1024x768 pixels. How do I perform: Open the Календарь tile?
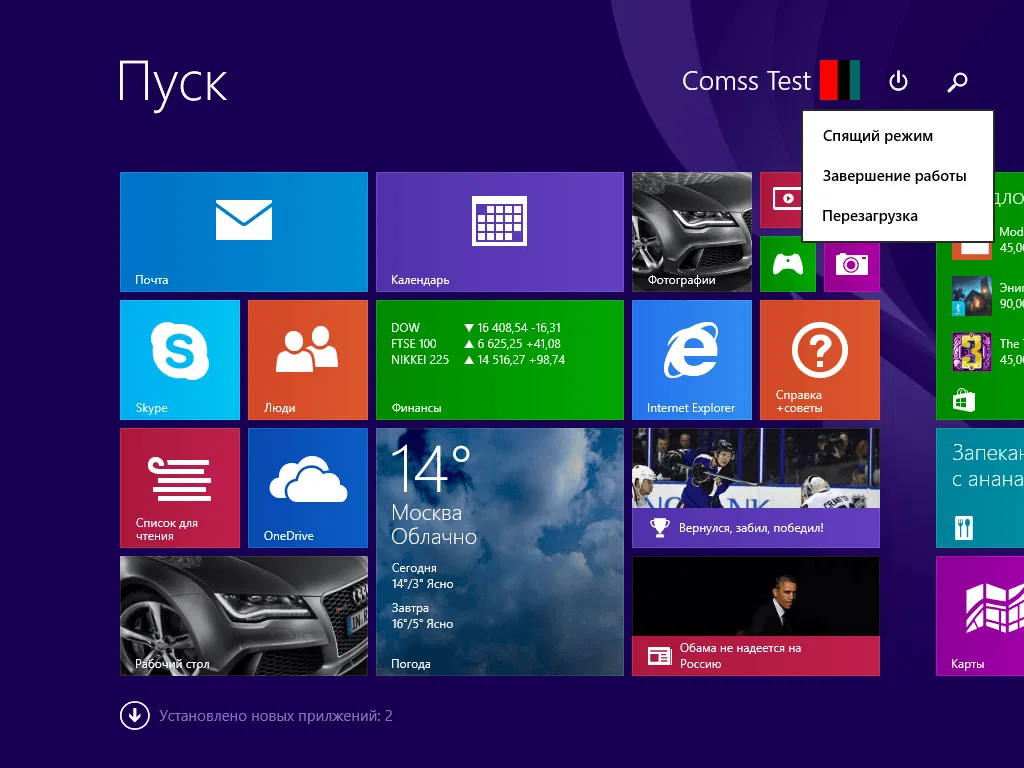pyautogui.click(x=499, y=230)
